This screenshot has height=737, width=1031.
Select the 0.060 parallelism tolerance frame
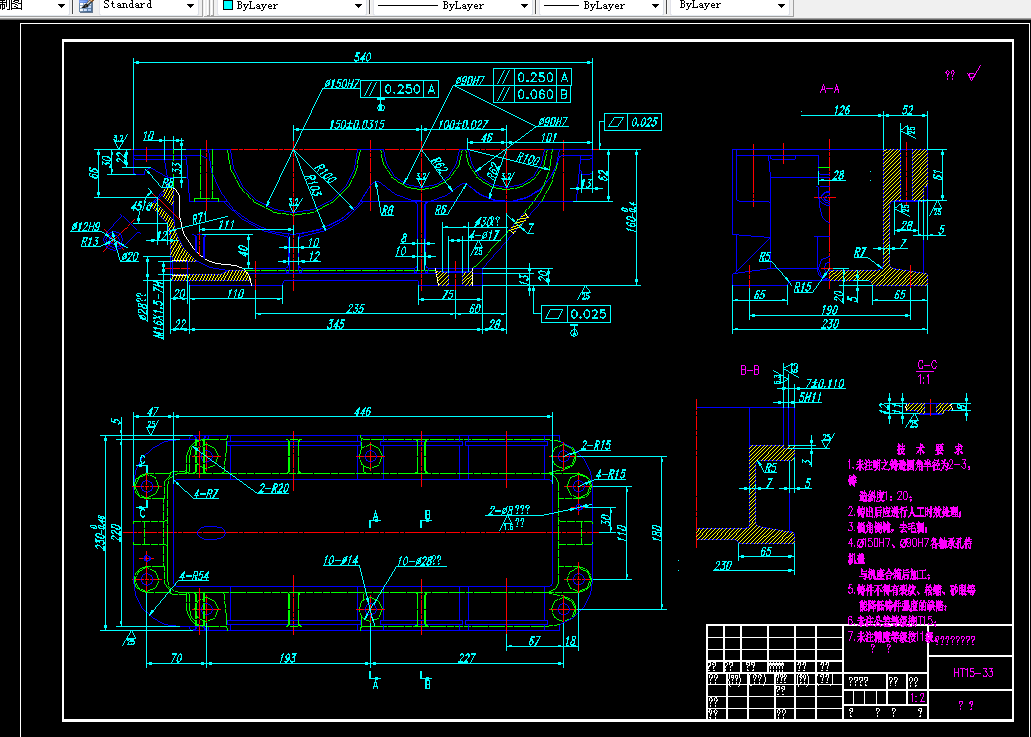click(532, 95)
